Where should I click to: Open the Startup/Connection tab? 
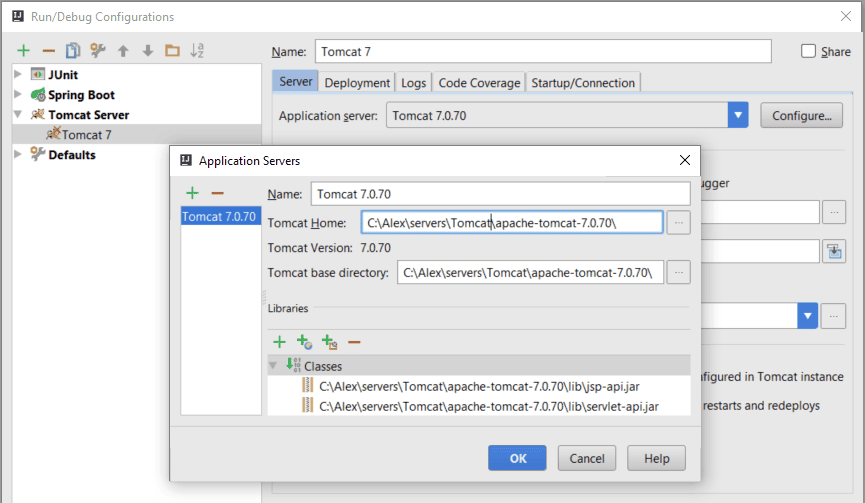[x=583, y=83]
